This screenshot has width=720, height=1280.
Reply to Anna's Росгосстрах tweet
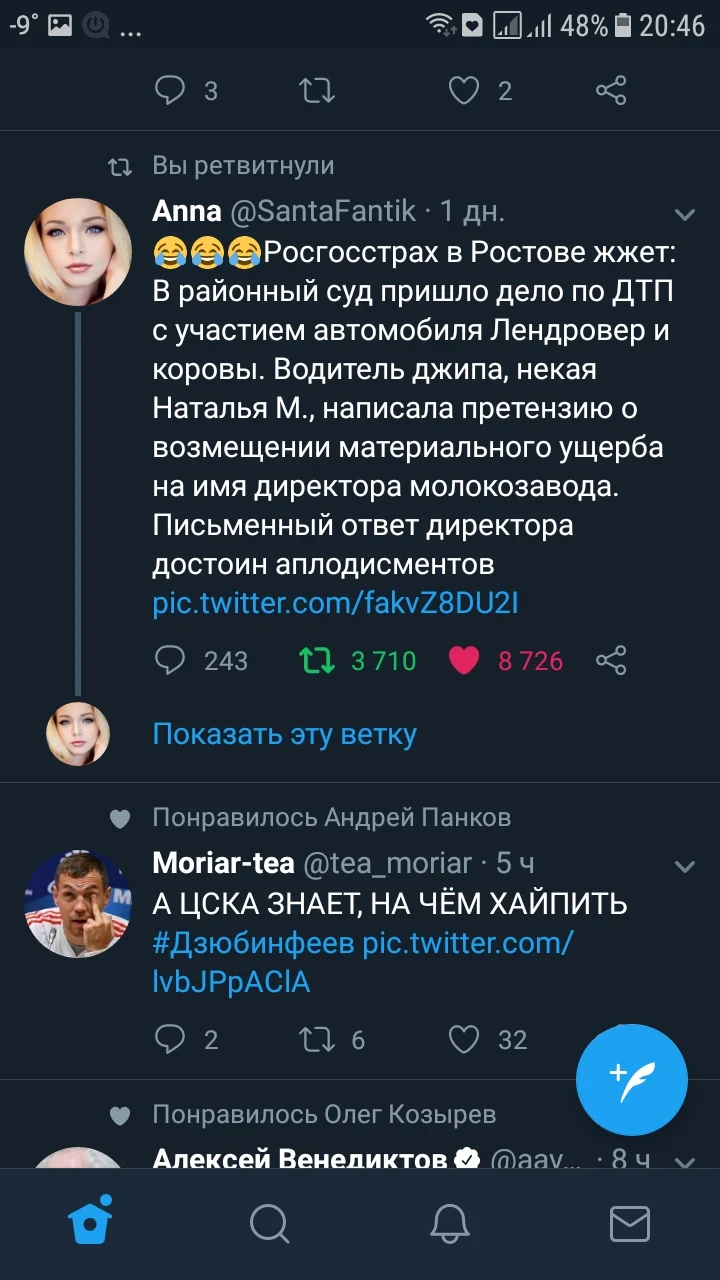click(x=172, y=660)
